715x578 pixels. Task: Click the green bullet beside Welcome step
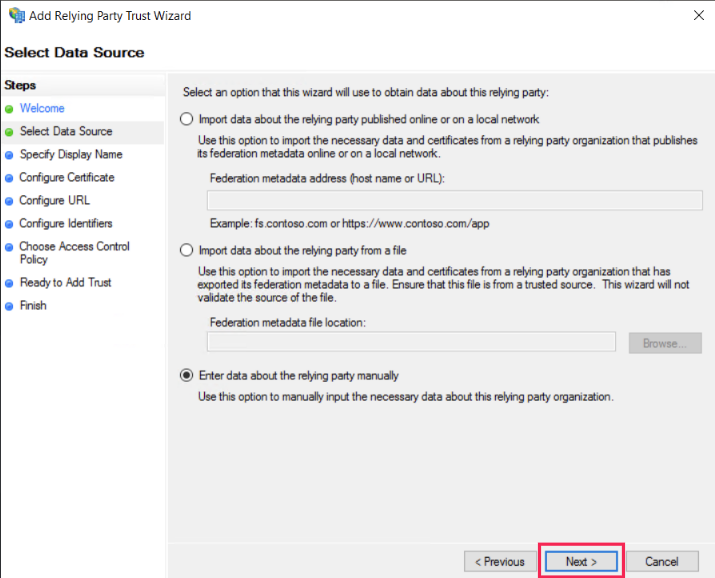pos(10,109)
